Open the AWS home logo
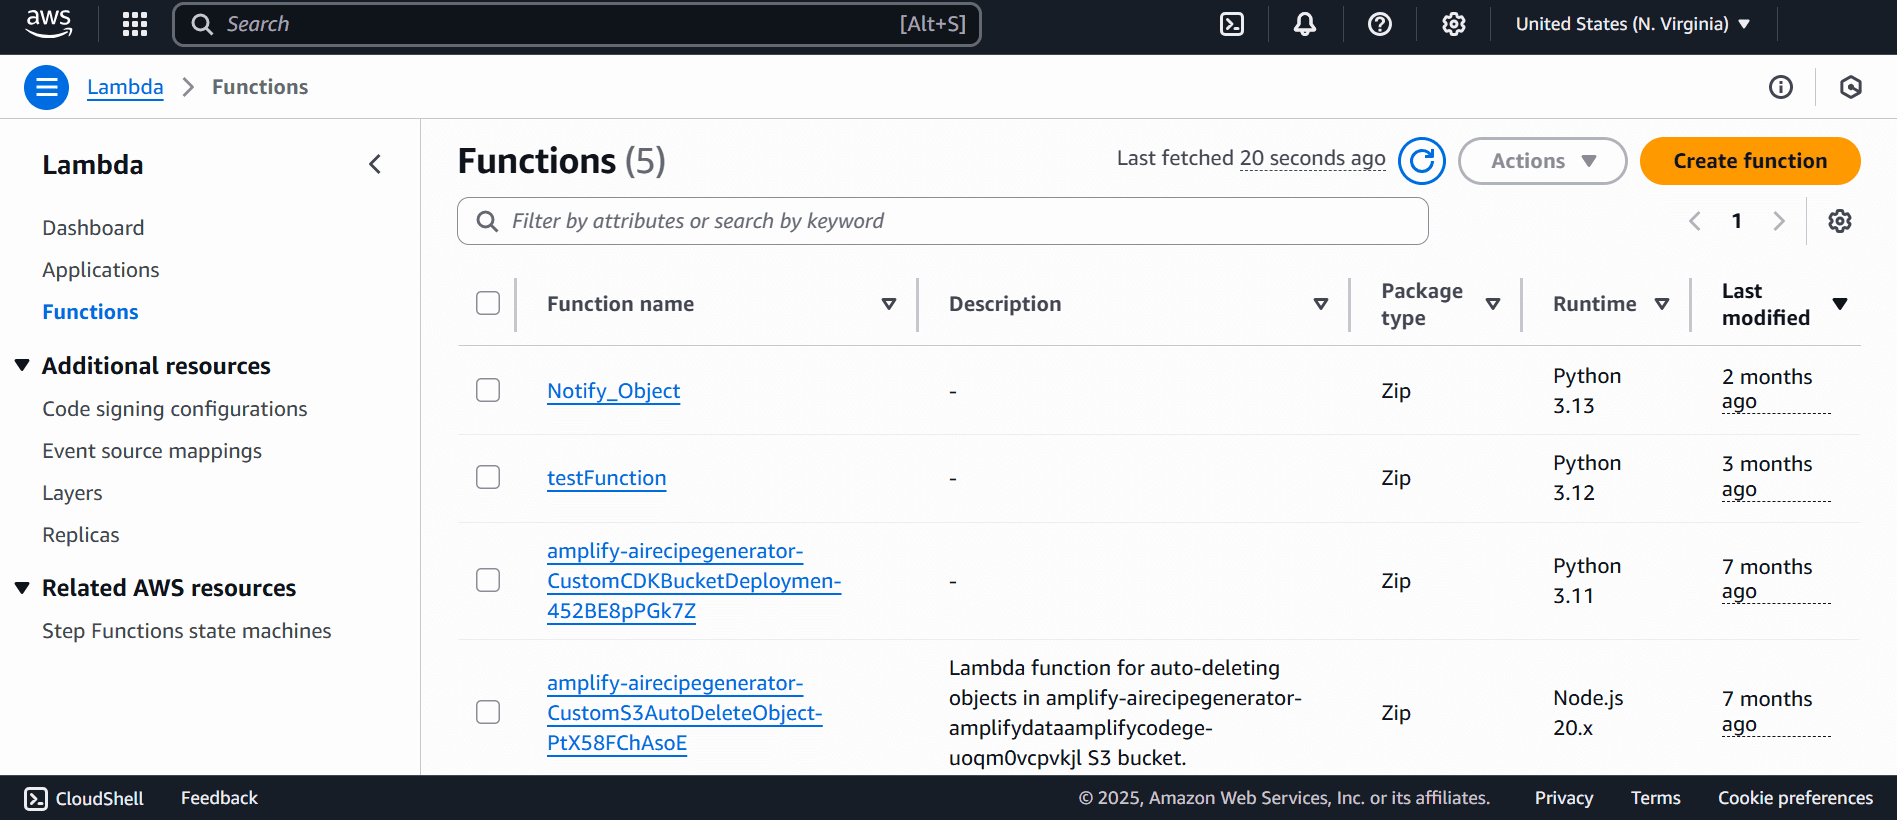This screenshot has height=820, width=1897. click(x=49, y=23)
